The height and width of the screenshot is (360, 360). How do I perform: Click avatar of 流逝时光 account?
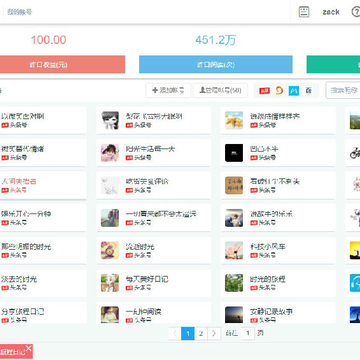tap(110, 250)
